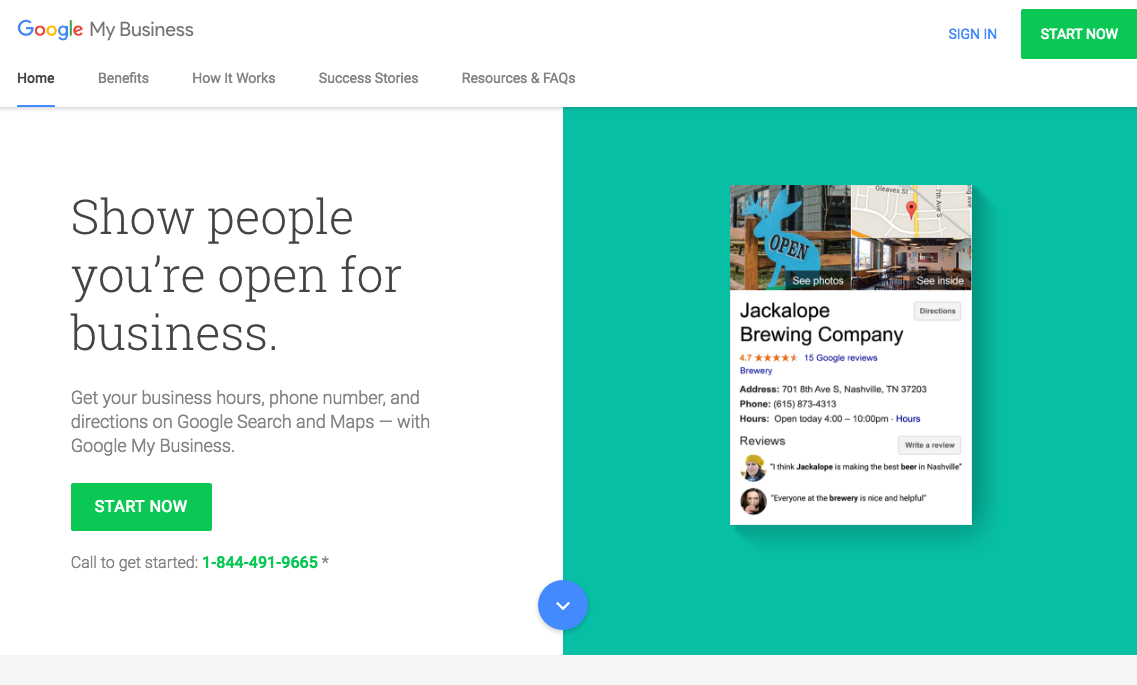The width and height of the screenshot is (1137, 685).
Task: Click the SIGN IN link
Action: (x=972, y=34)
